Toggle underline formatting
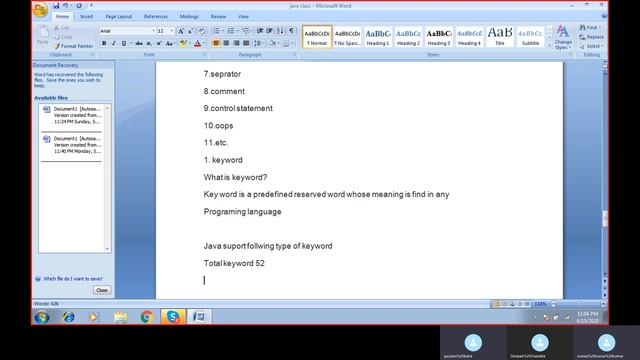This screenshot has width=640, height=360. 124,43
